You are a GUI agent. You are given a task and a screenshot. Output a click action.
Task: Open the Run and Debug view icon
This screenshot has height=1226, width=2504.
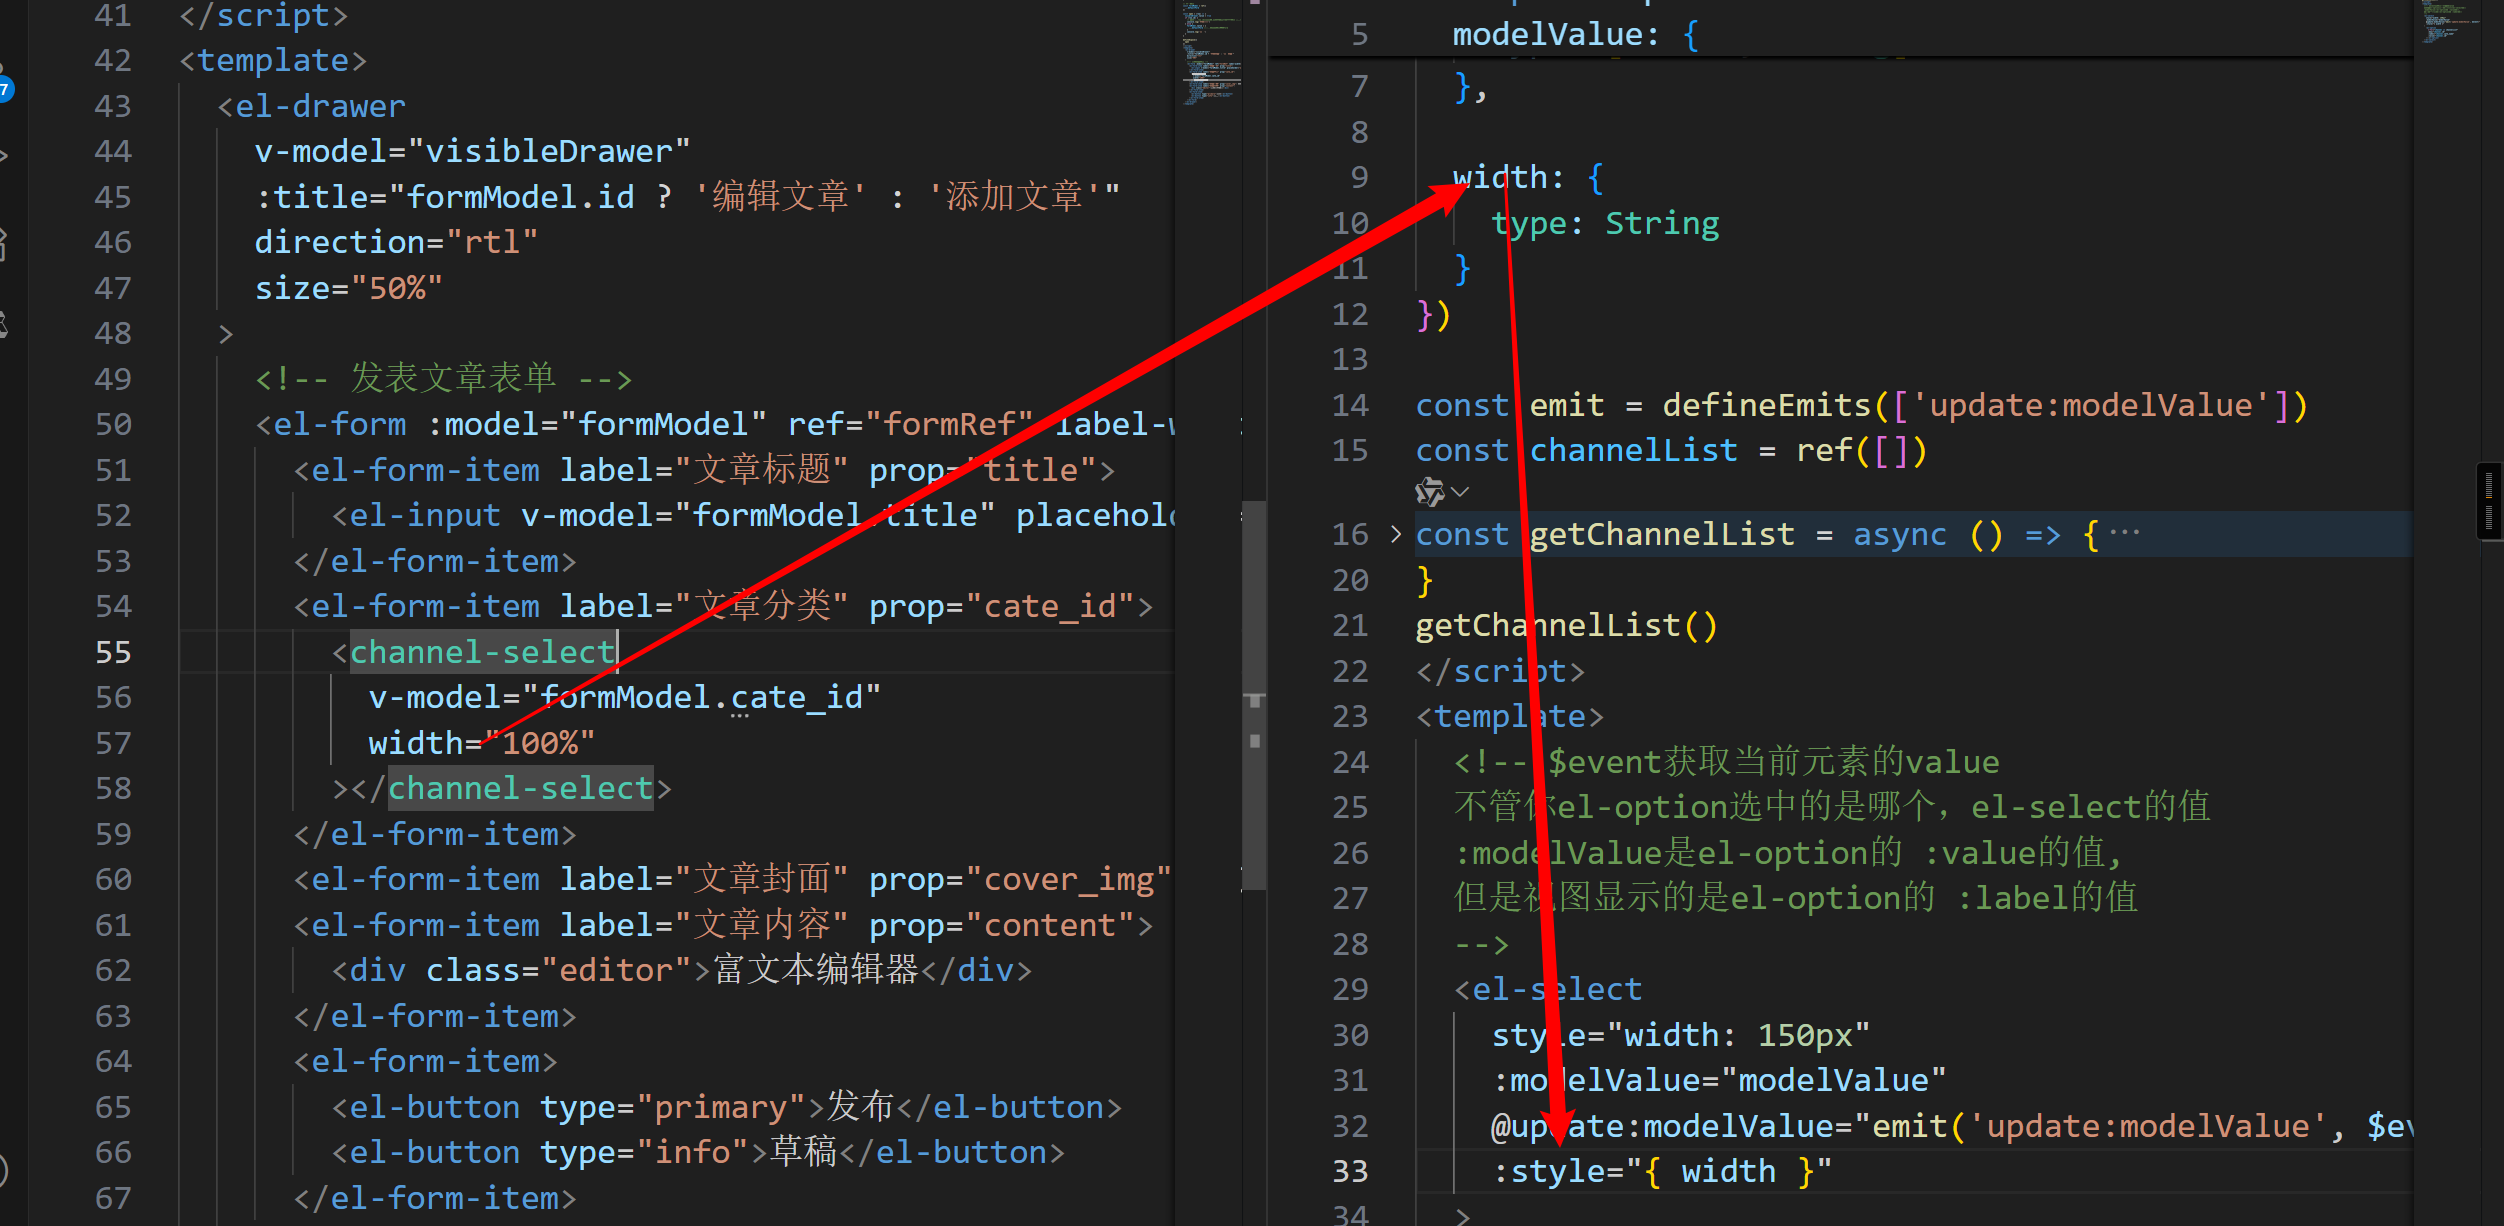(x=4, y=156)
